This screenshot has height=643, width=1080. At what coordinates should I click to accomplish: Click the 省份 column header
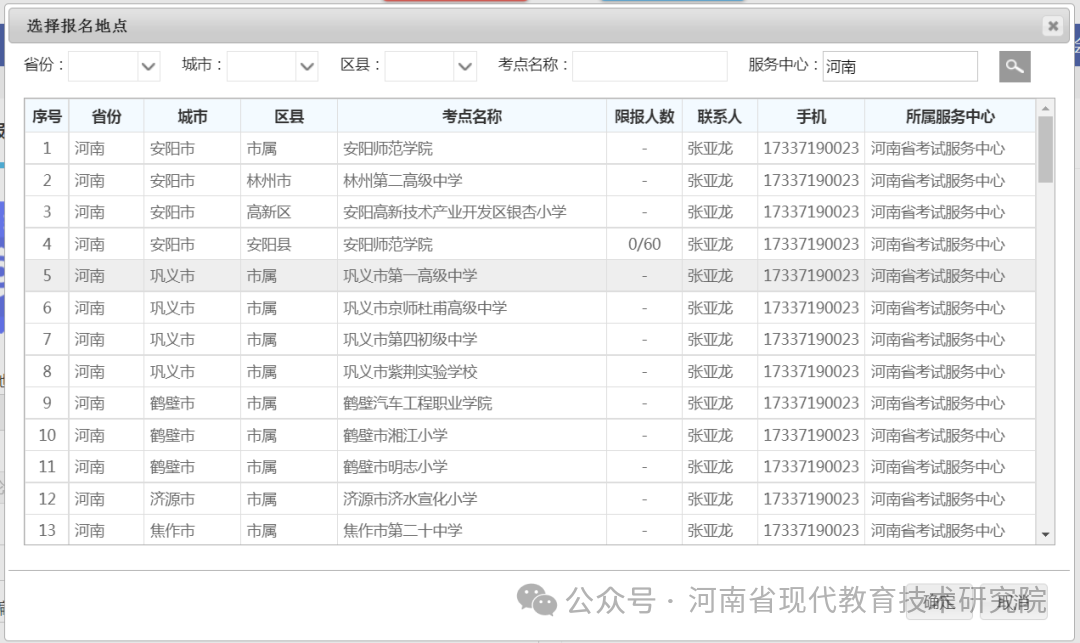click(107, 116)
